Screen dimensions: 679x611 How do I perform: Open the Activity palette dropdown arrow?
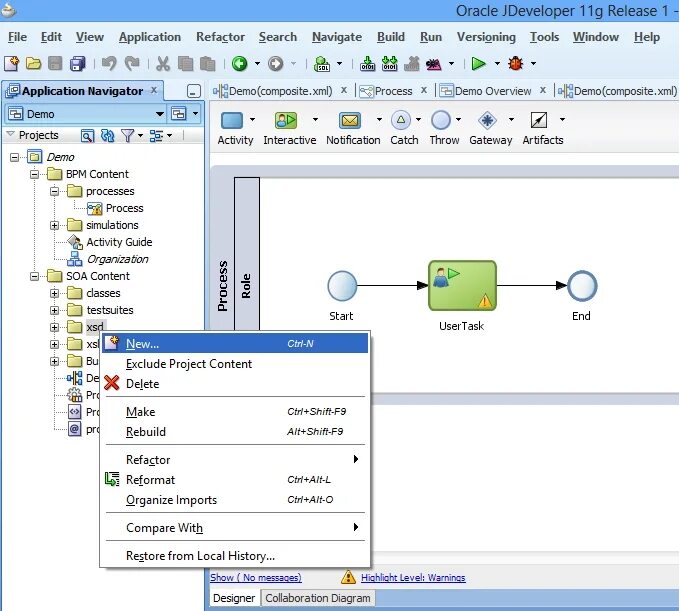coord(252,120)
